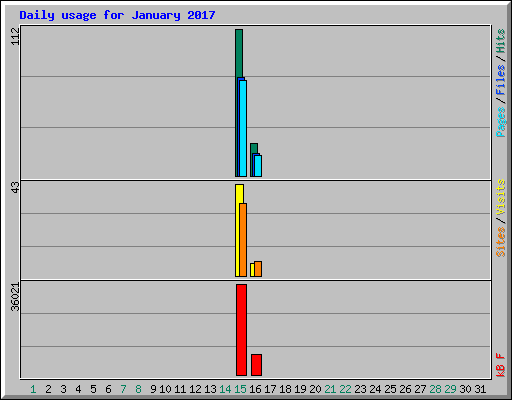Click the 'Sites' legend label
This screenshot has height=400, width=512.
click(x=500, y=242)
